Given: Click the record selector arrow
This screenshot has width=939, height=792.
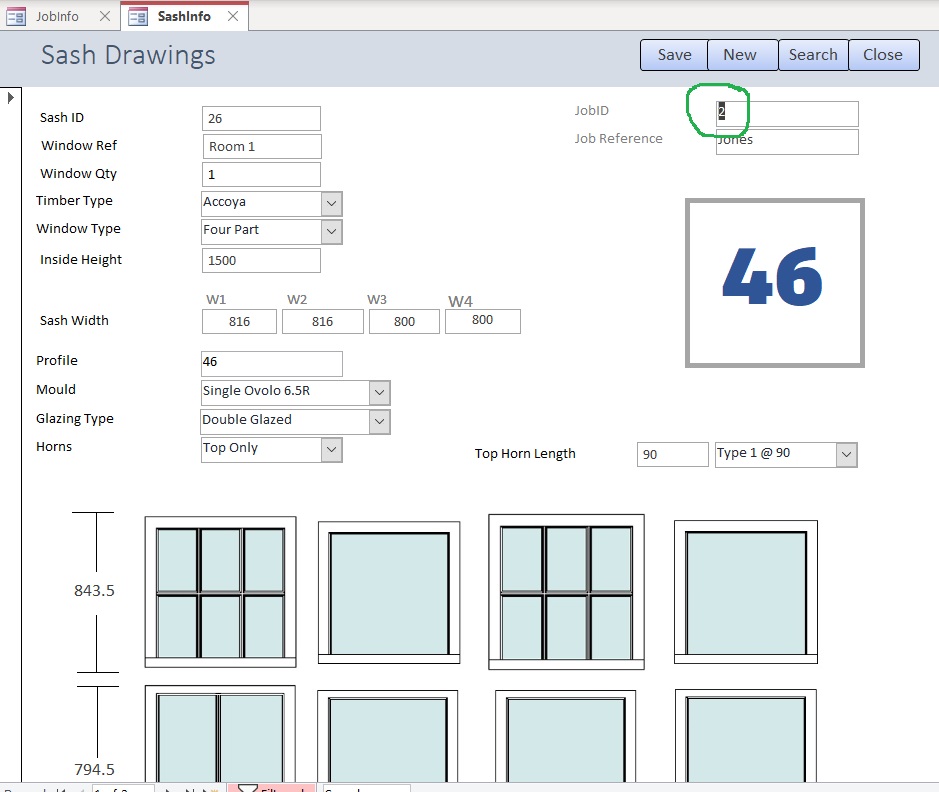Looking at the screenshot, I should point(10,98).
